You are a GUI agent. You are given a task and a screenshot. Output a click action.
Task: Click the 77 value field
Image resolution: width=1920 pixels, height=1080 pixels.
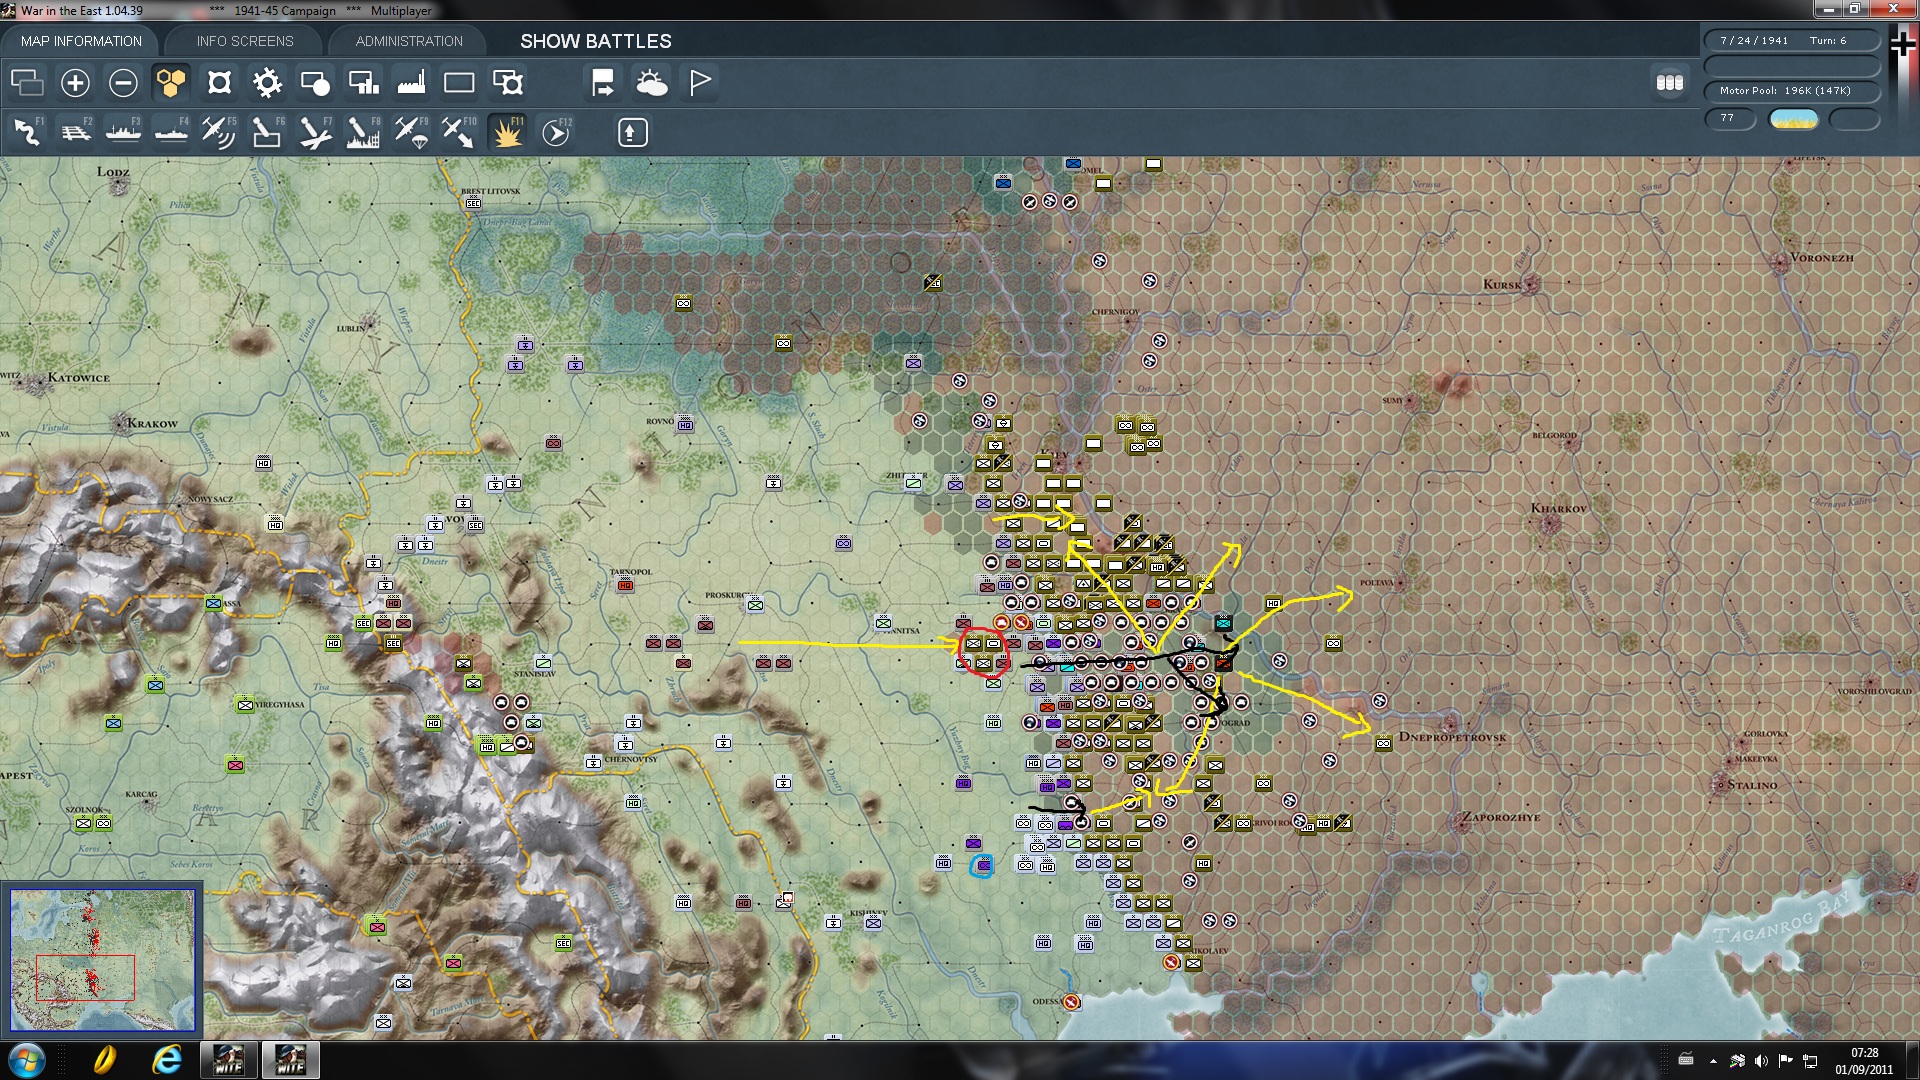[1730, 118]
